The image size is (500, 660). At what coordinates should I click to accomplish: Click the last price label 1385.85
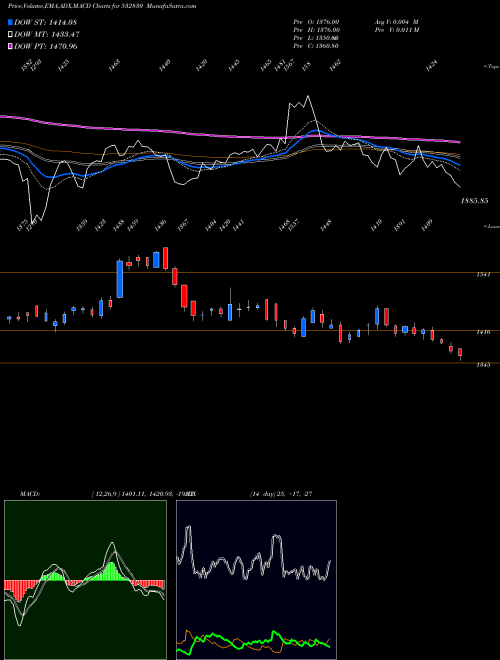click(x=474, y=201)
